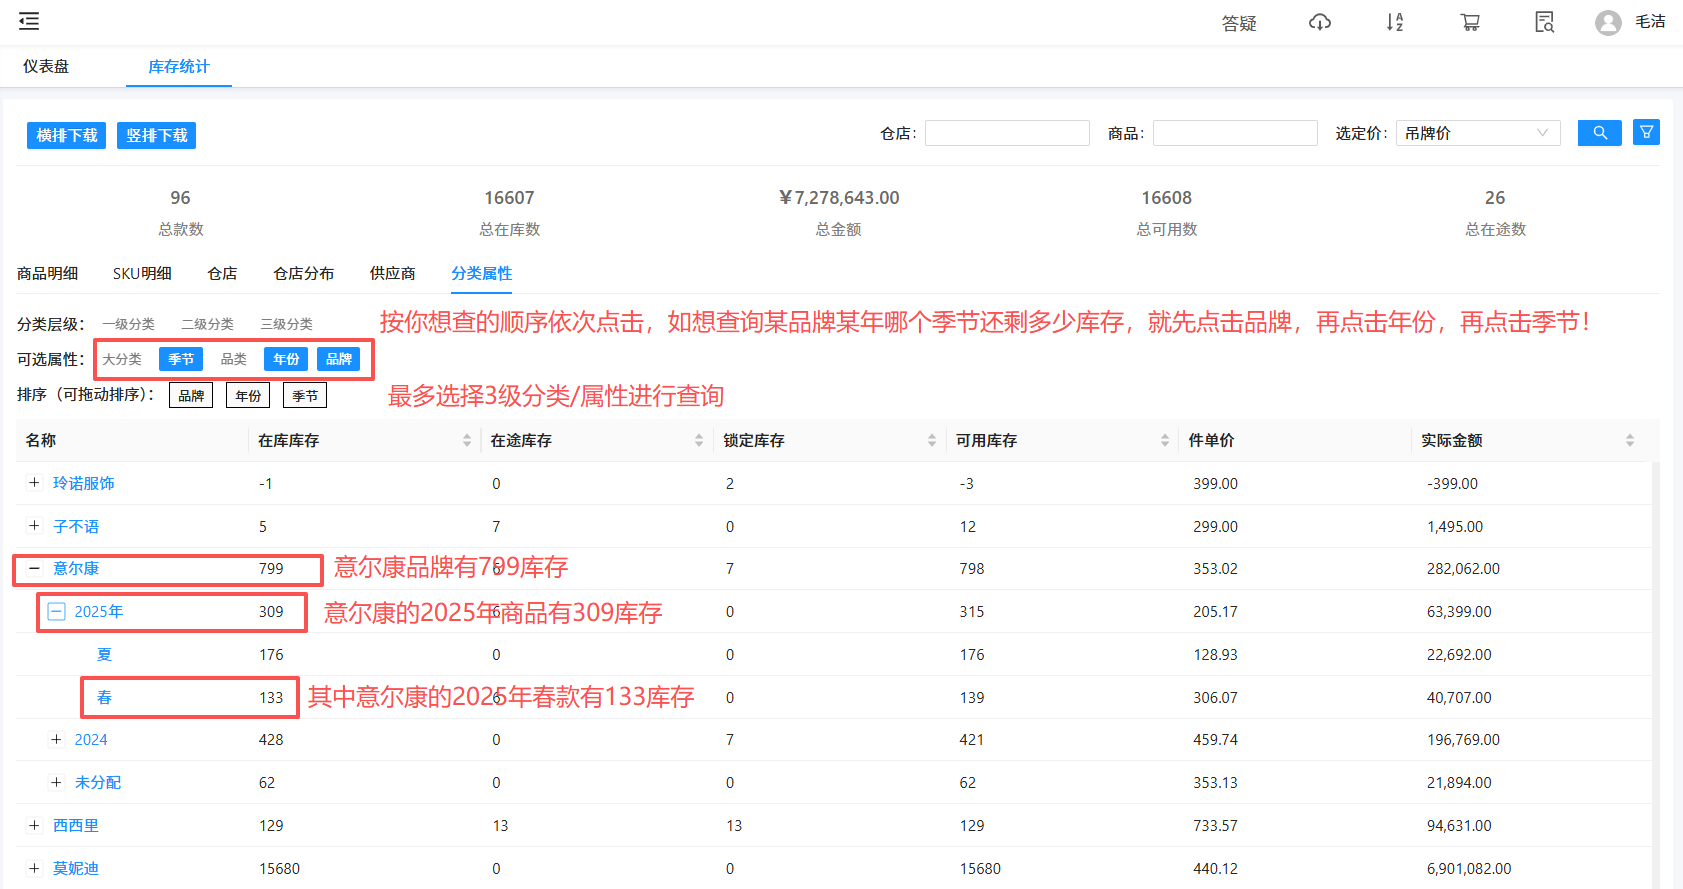Toggle the 年份 attribute tag

click(x=286, y=359)
